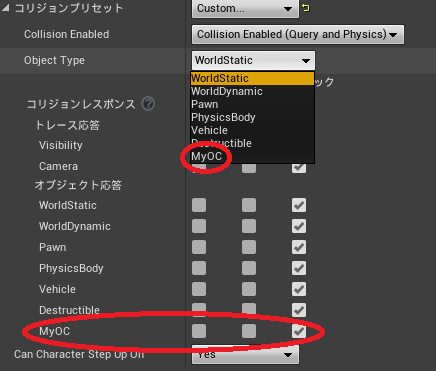The image size is (436, 371).
Task: Toggle PhysicsBody Block checkbox
Action: click(299, 268)
